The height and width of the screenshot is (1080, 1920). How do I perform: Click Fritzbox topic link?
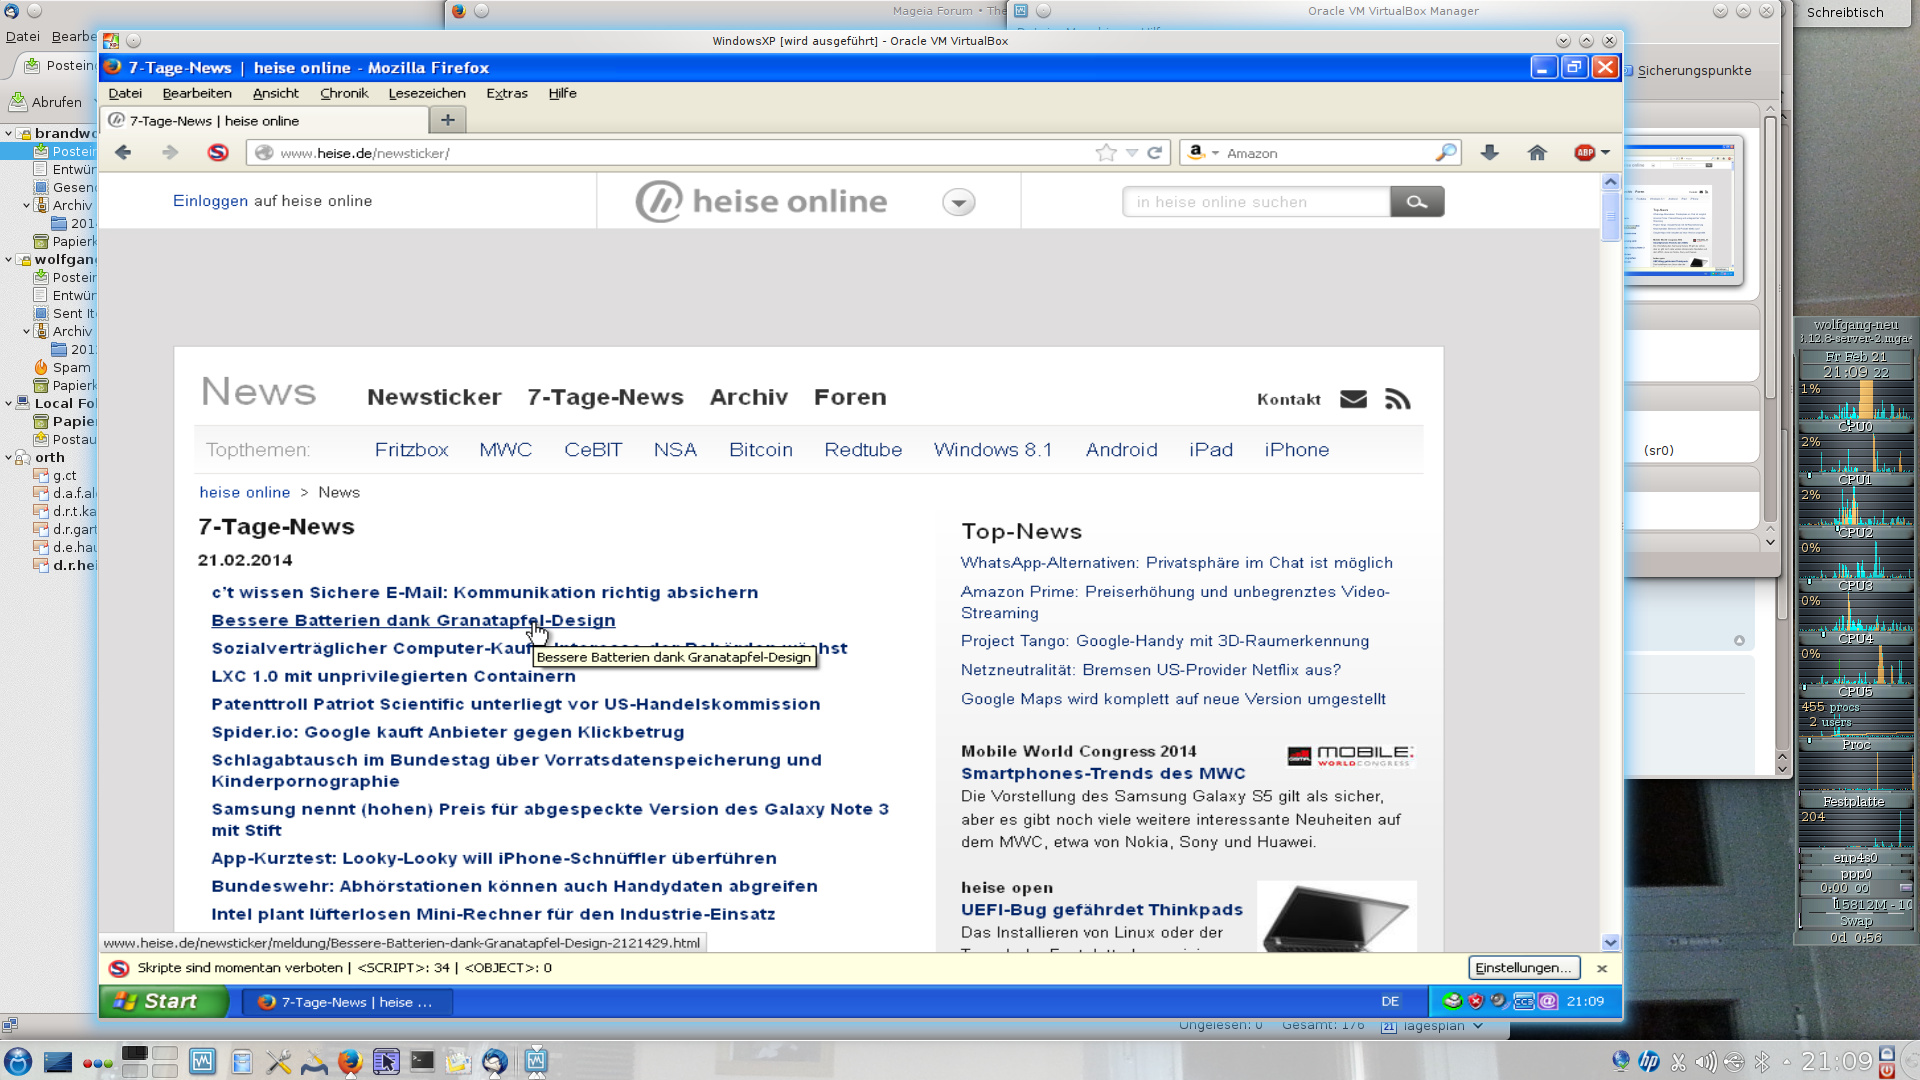[411, 450]
